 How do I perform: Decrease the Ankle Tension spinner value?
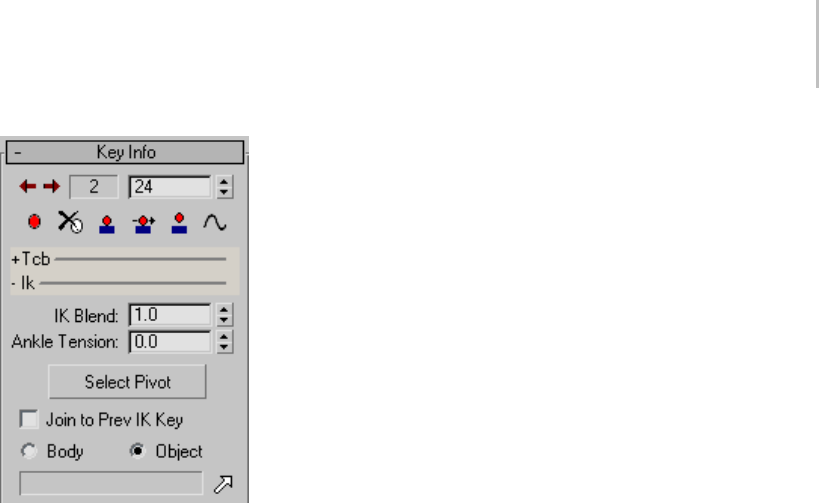coord(224,347)
